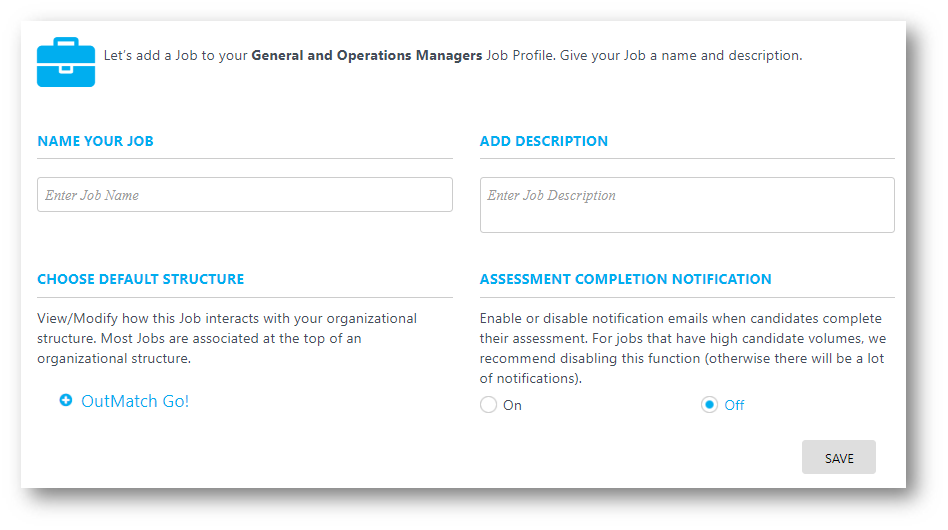Click the SAVE button

[x=839, y=457]
